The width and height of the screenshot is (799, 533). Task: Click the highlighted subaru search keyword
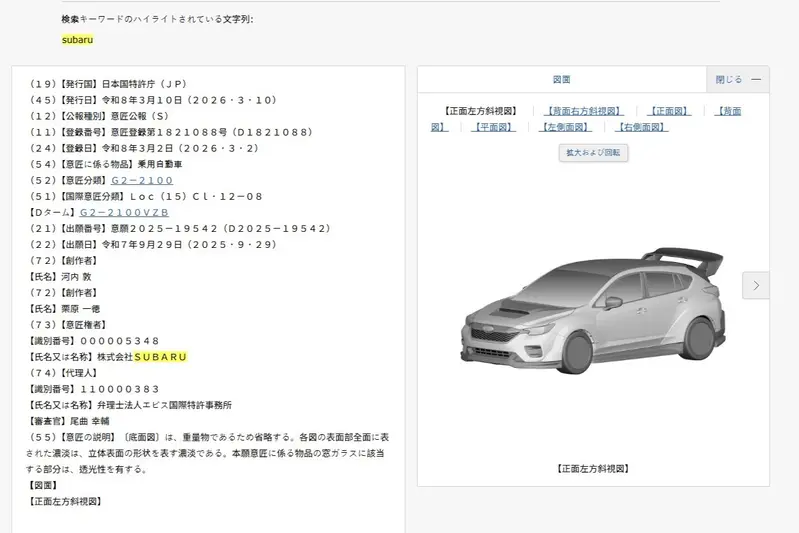[x=77, y=39]
